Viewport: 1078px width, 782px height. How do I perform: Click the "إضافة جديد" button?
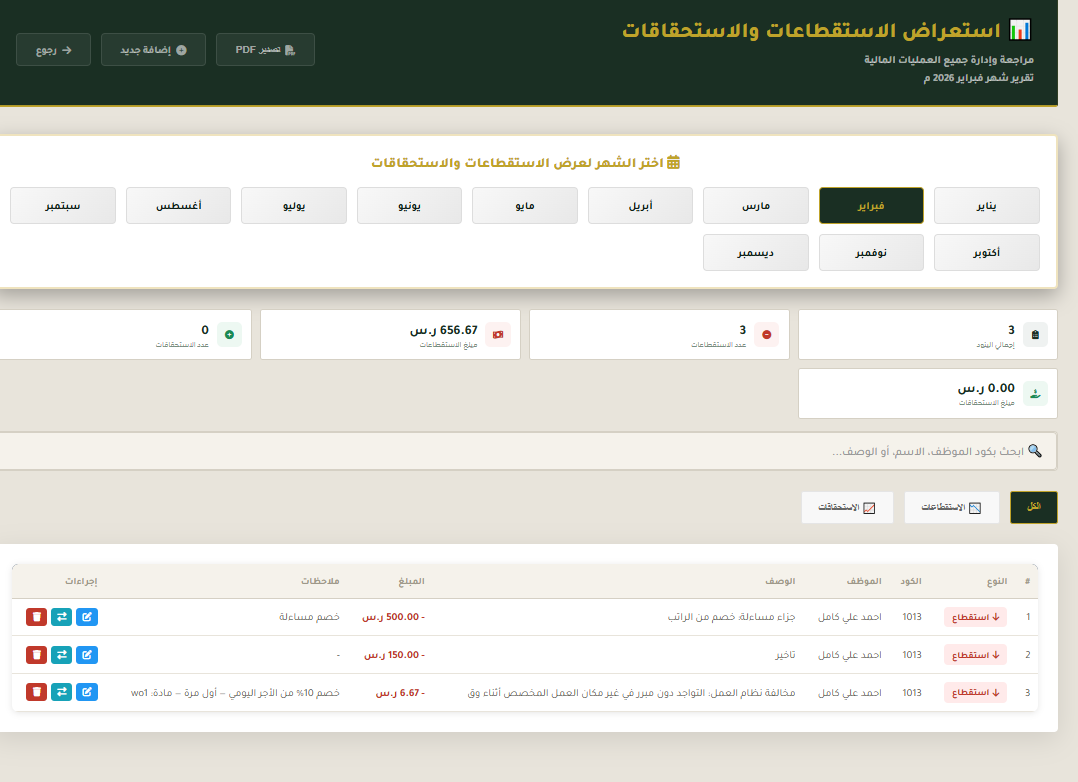[x=153, y=48]
